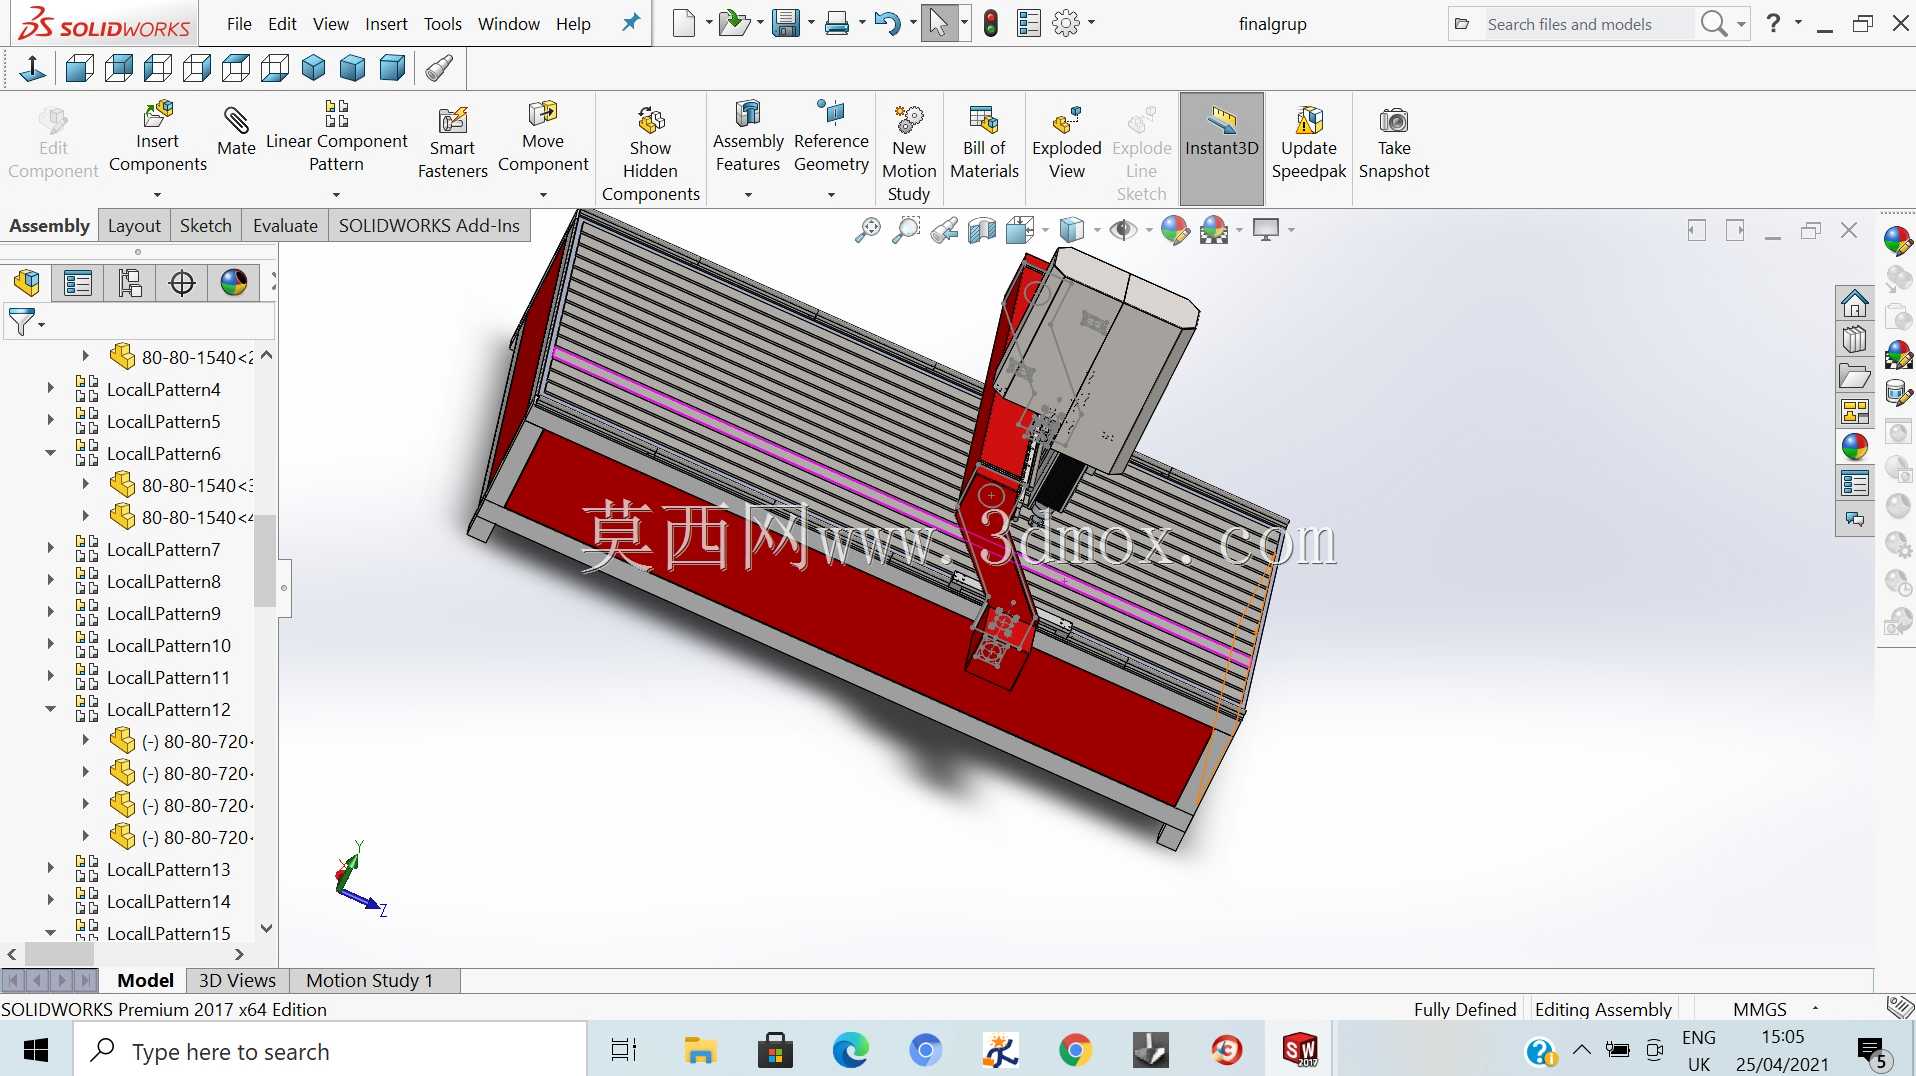
Task: Expand the LocalPattern9 node
Action: pyautogui.click(x=51, y=613)
